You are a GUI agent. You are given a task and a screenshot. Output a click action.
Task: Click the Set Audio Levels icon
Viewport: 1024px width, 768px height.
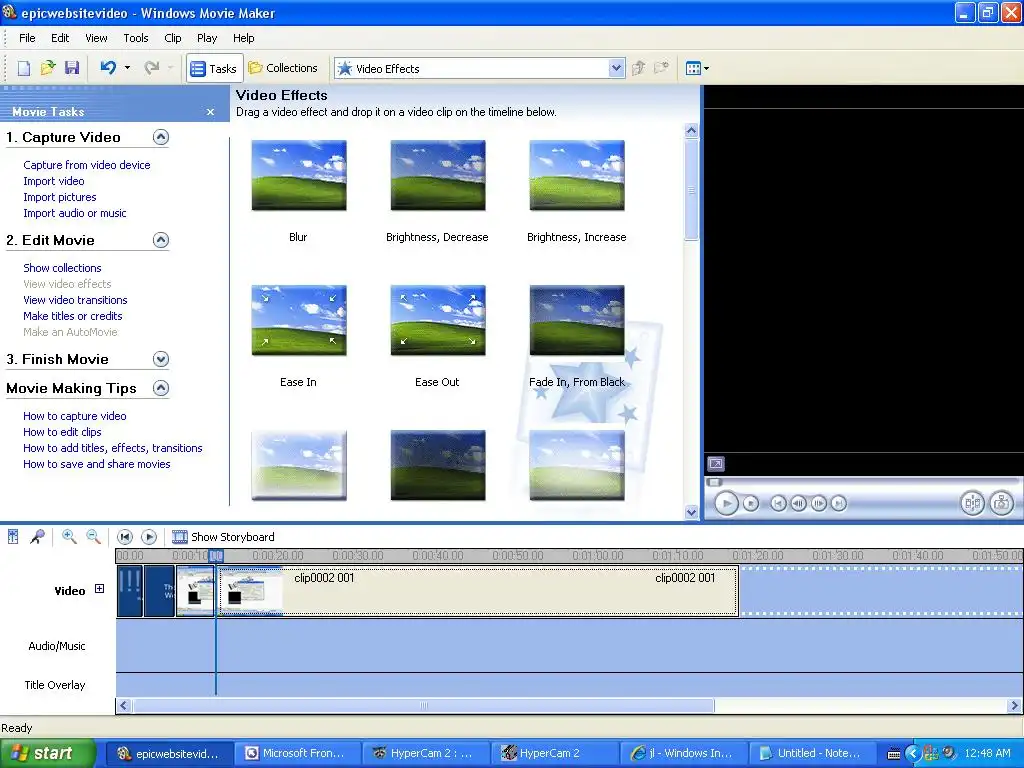[12, 537]
